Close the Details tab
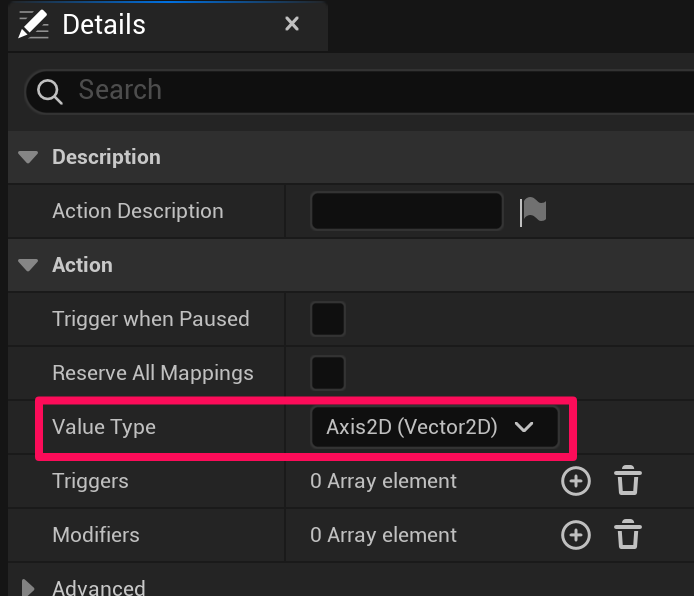 tap(292, 24)
